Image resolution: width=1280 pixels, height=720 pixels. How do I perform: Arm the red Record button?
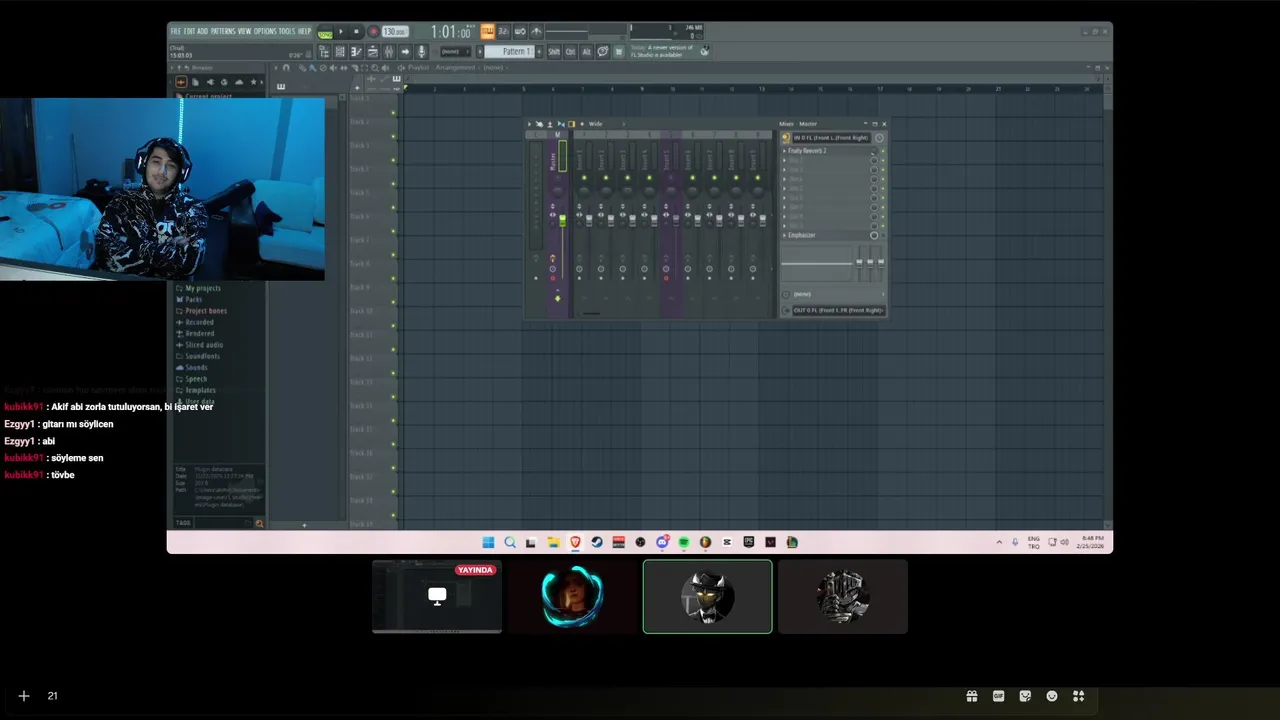click(373, 31)
